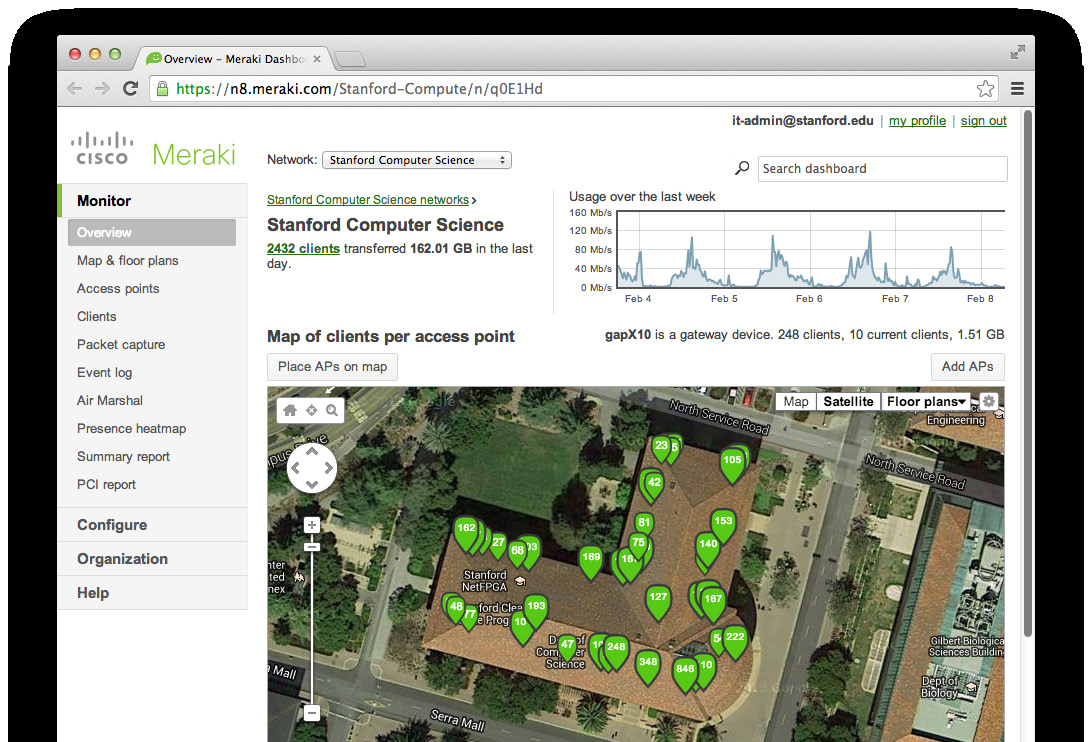Open a new browser tab
This screenshot has width=1089, height=742.
[350, 59]
